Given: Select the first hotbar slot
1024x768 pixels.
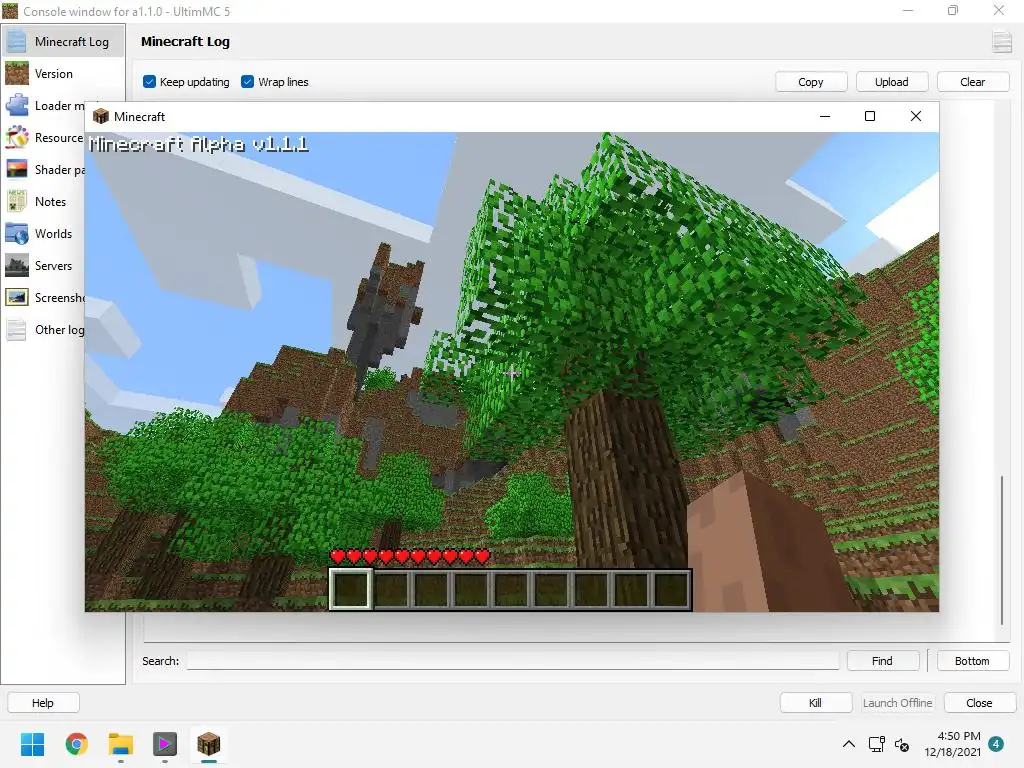Looking at the screenshot, I should (x=351, y=589).
